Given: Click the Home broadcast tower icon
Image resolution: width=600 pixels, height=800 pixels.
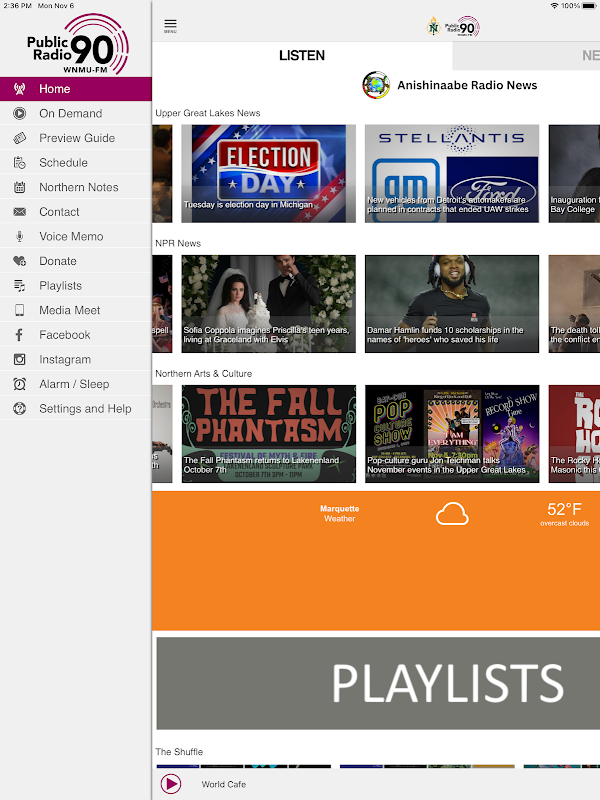Looking at the screenshot, I should [19, 89].
